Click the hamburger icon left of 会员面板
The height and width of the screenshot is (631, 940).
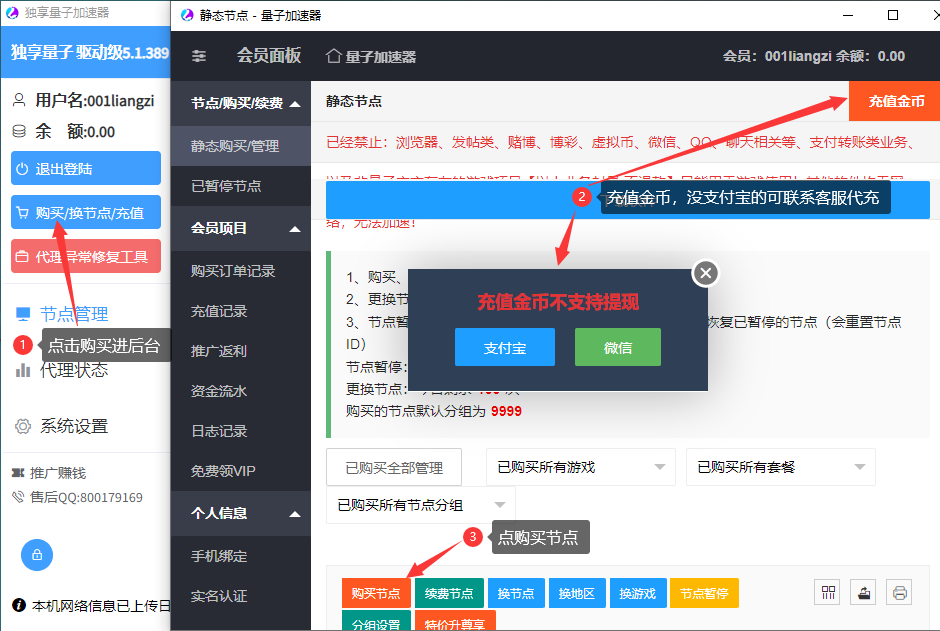[198, 56]
